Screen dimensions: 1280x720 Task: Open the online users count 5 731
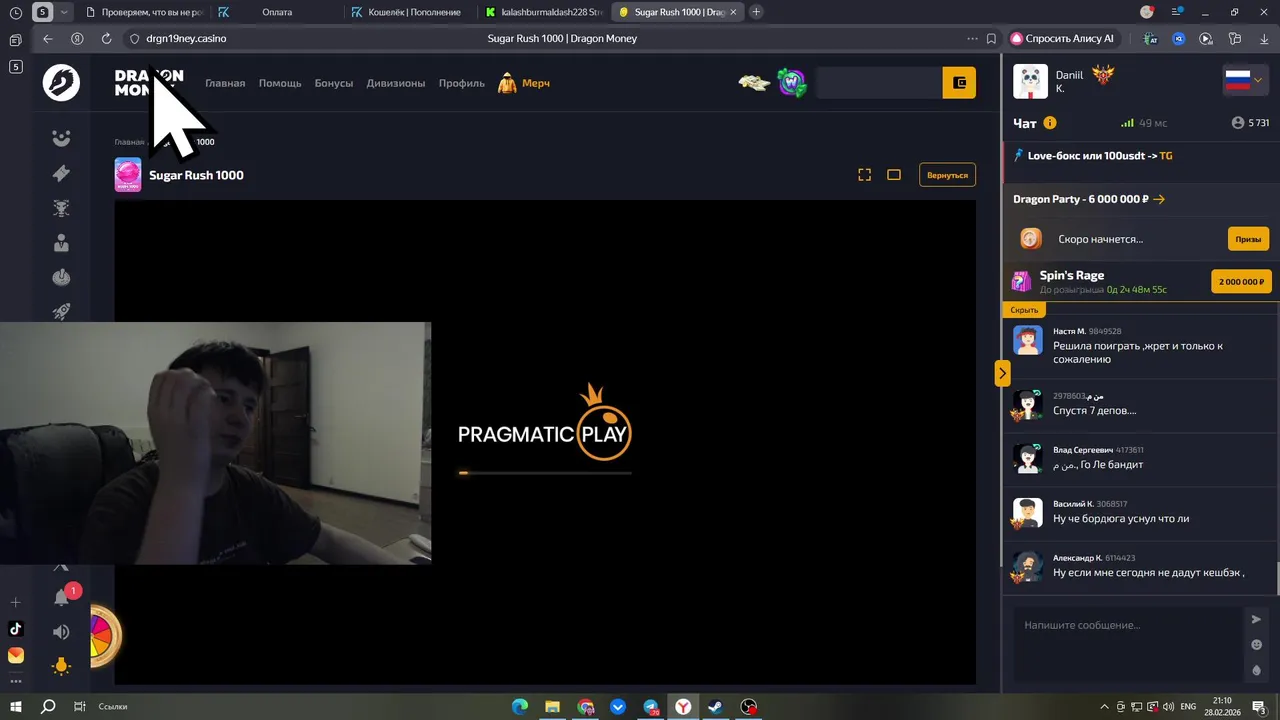point(1251,123)
